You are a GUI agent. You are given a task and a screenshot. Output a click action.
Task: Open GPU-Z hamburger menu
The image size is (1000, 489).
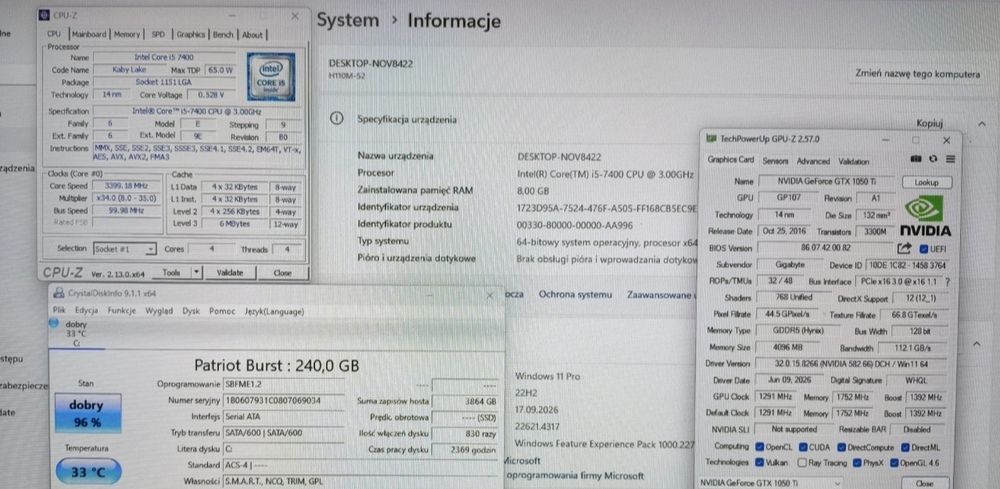coord(950,159)
